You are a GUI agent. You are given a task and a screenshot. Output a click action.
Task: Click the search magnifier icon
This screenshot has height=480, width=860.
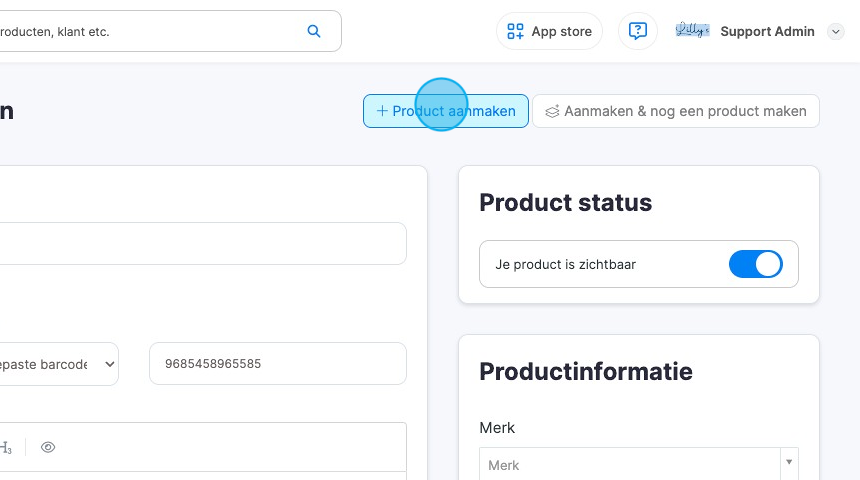(x=314, y=31)
